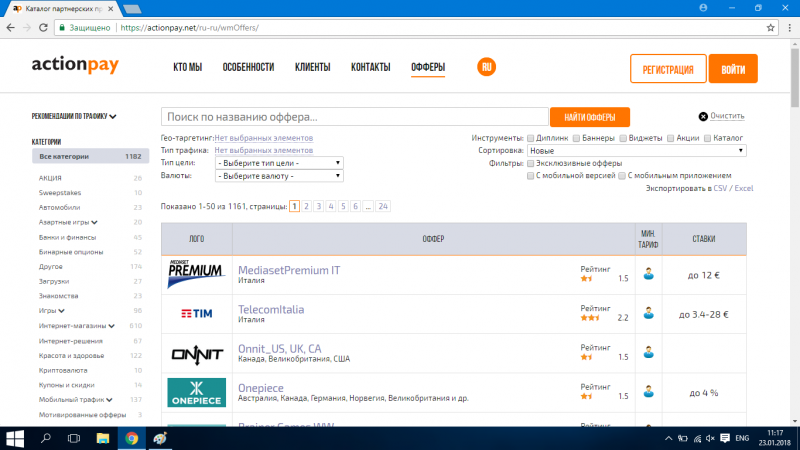Enable the Акции checkbox
The width and height of the screenshot is (800, 450).
pos(670,138)
